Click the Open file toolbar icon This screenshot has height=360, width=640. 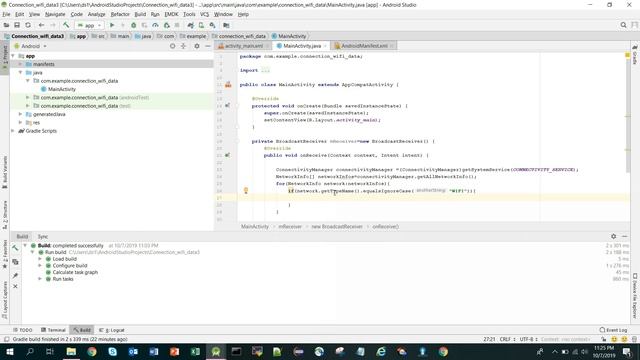coord(6,25)
